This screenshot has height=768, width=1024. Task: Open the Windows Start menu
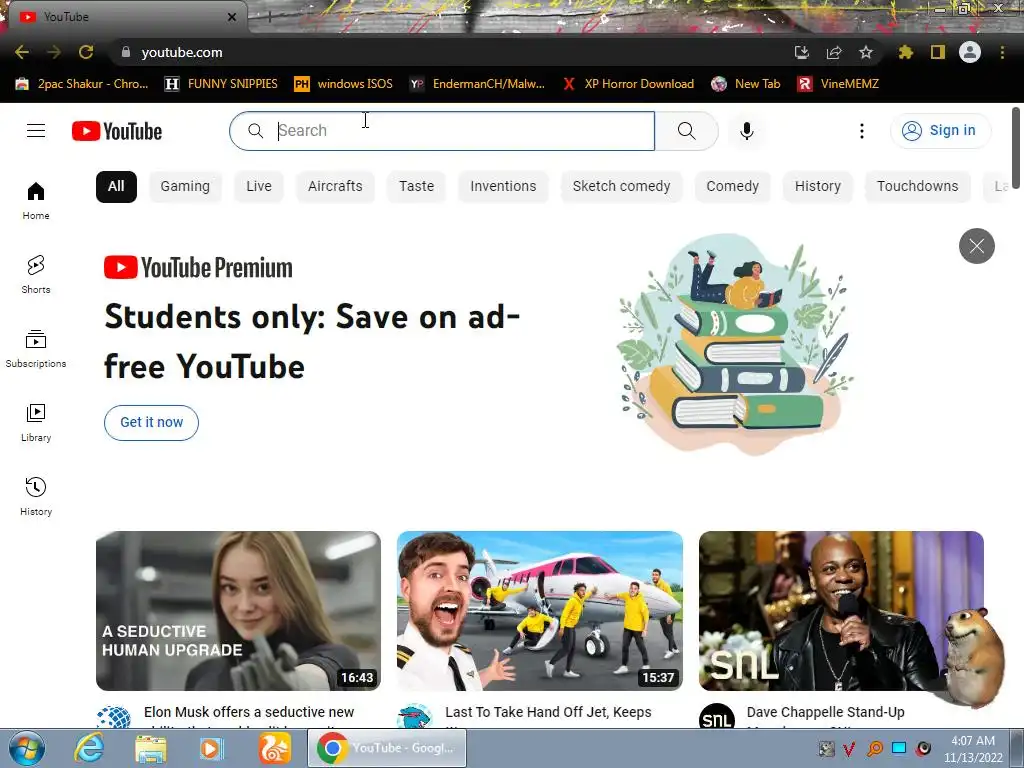pyautogui.click(x=27, y=748)
